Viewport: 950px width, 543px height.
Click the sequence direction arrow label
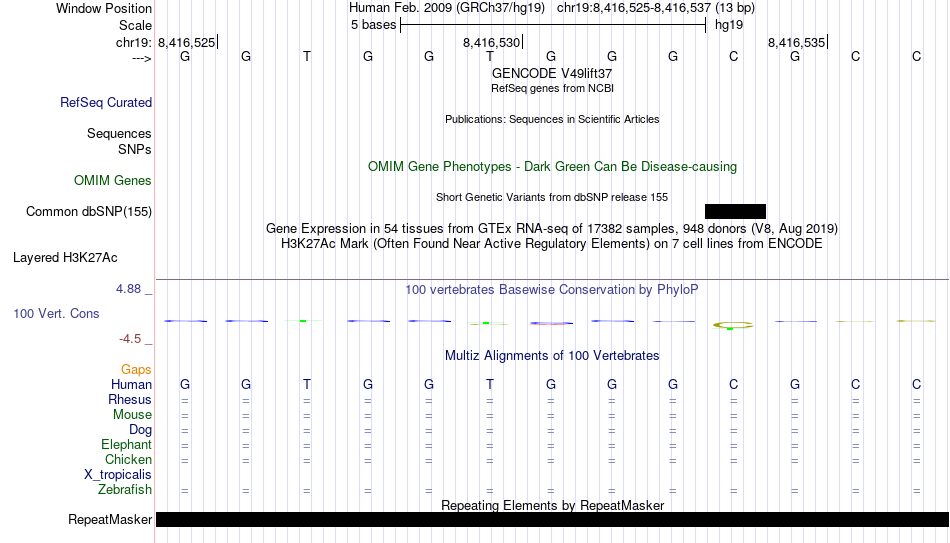(142, 59)
